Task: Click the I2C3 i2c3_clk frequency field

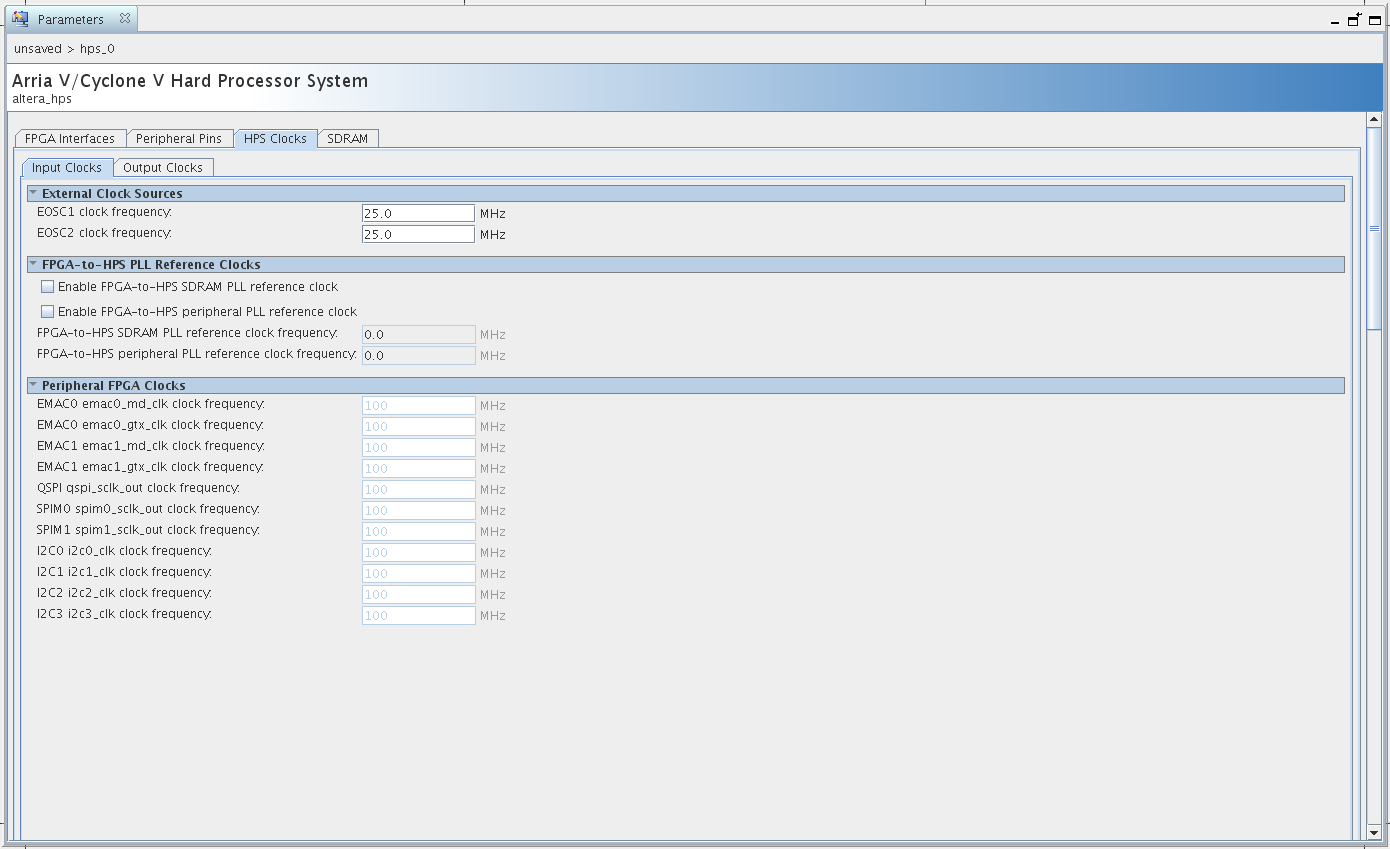Action: click(x=418, y=615)
